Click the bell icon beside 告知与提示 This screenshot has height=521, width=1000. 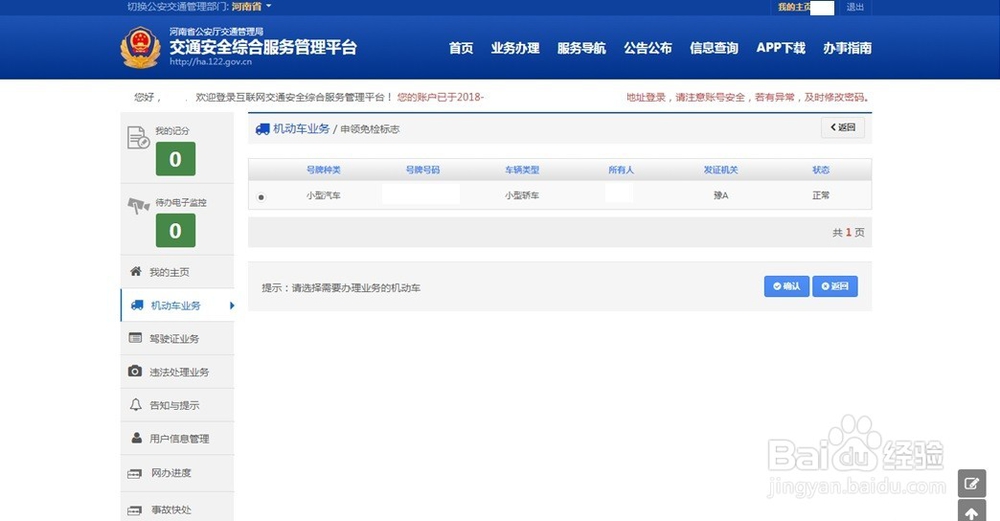[135, 404]
